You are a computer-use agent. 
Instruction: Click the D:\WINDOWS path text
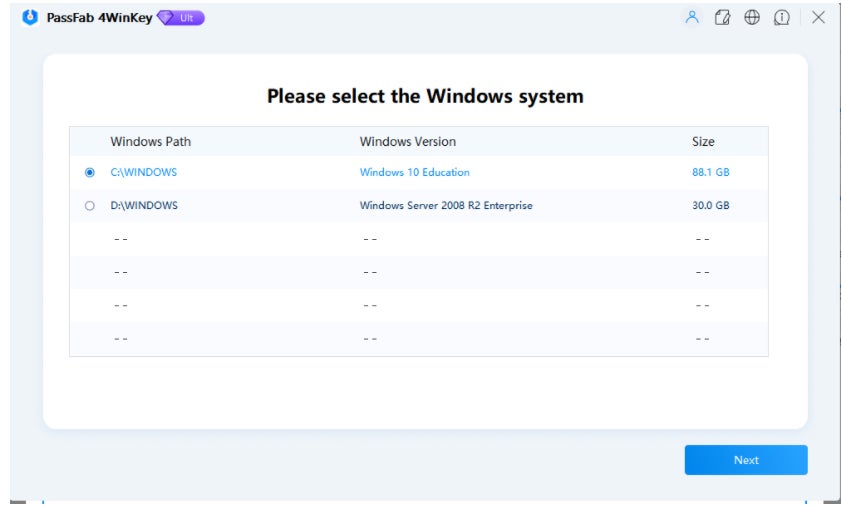[144, 206]
